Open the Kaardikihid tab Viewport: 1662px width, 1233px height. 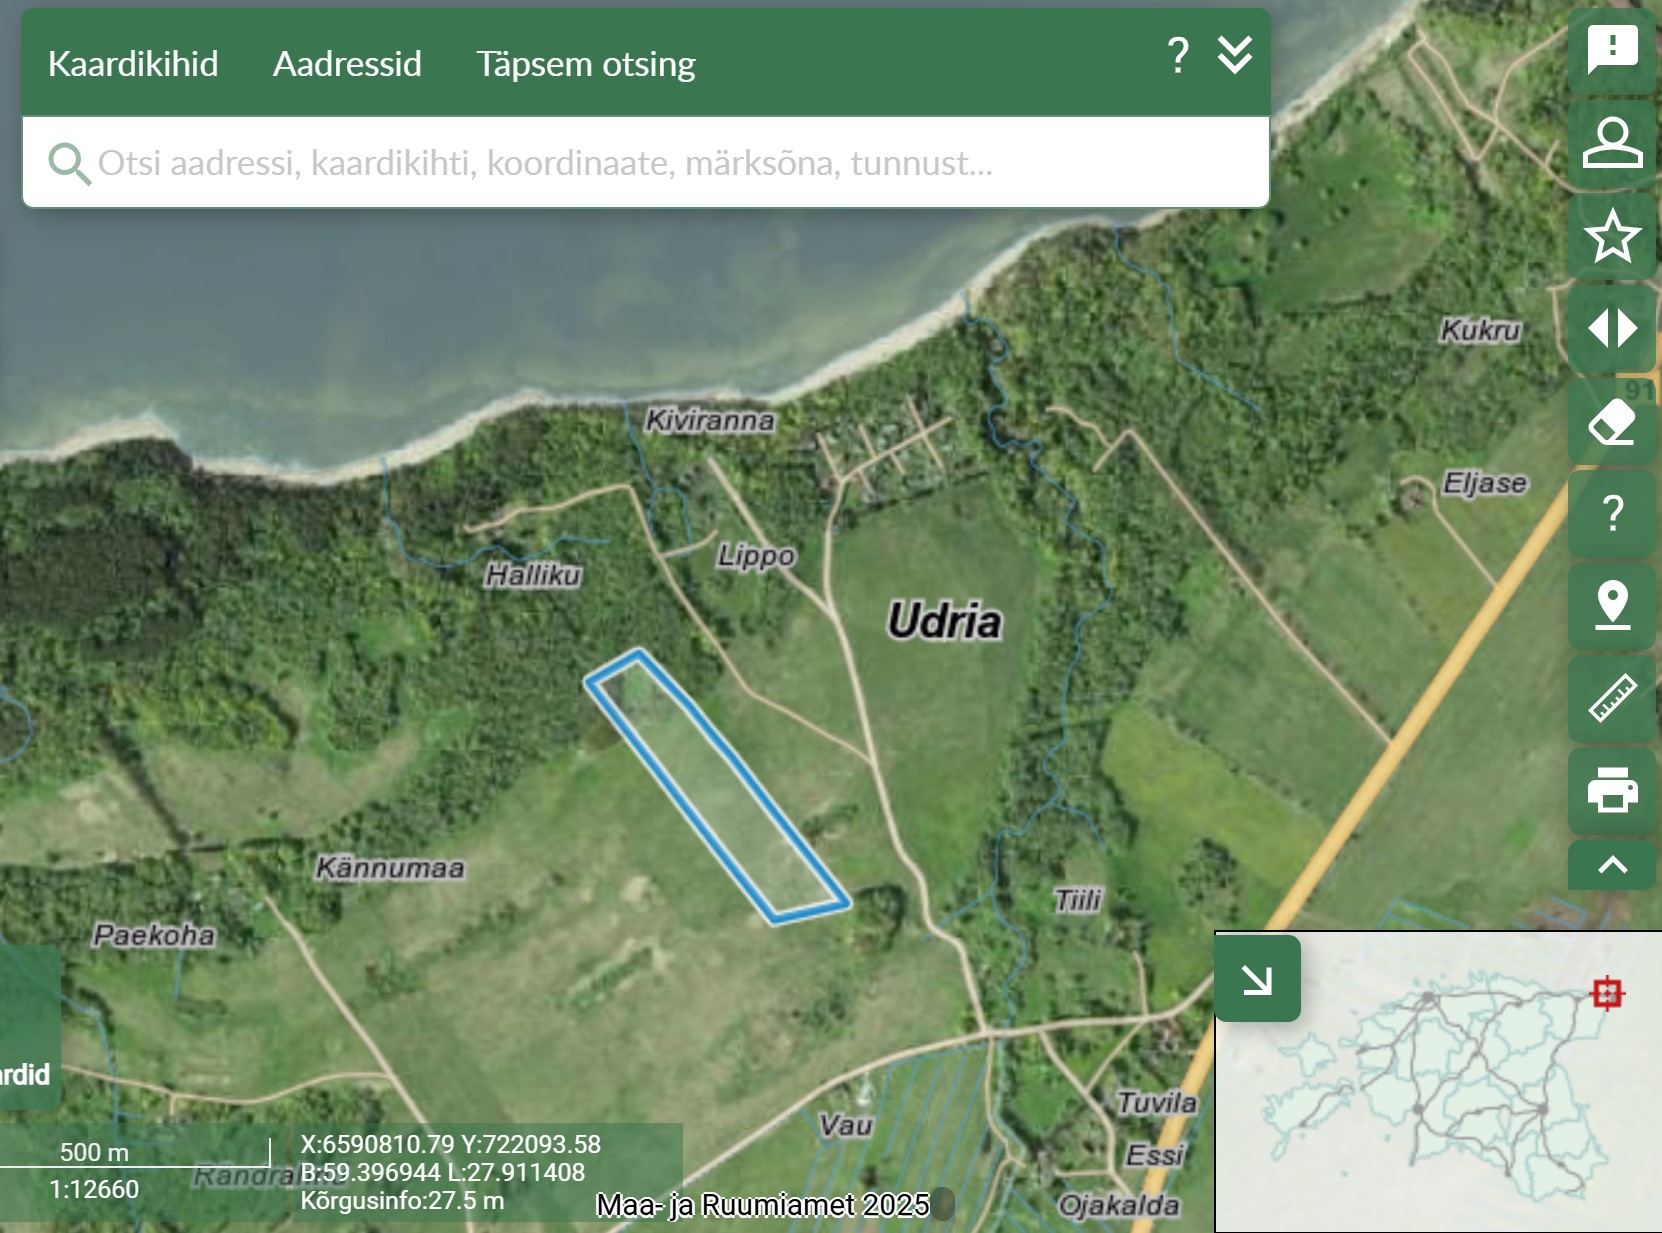coord(133,64)
